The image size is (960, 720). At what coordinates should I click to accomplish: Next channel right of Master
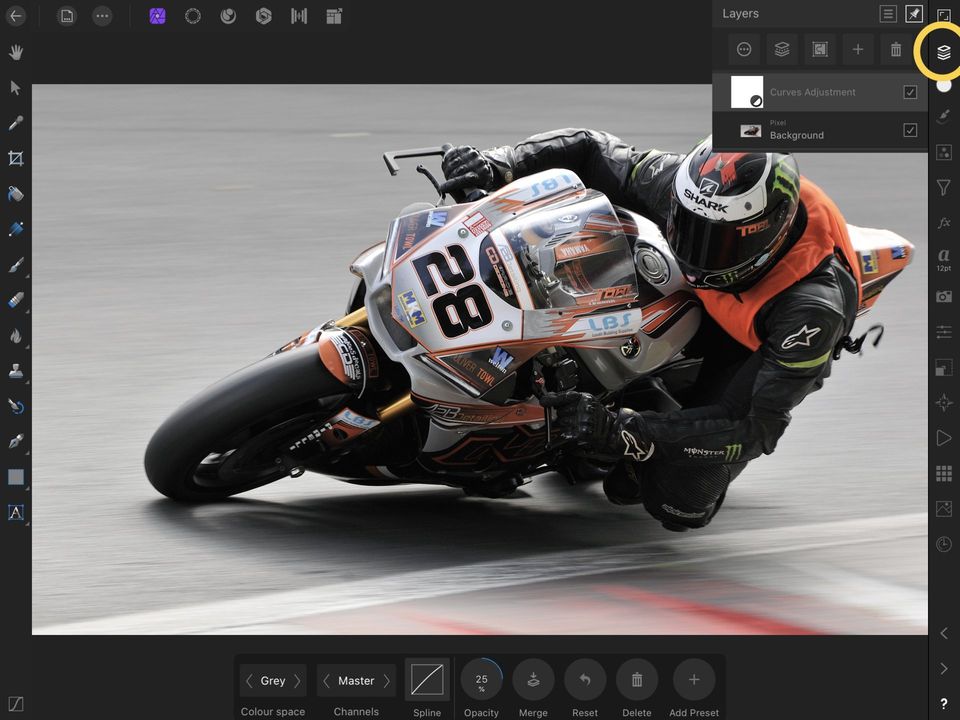386,680
